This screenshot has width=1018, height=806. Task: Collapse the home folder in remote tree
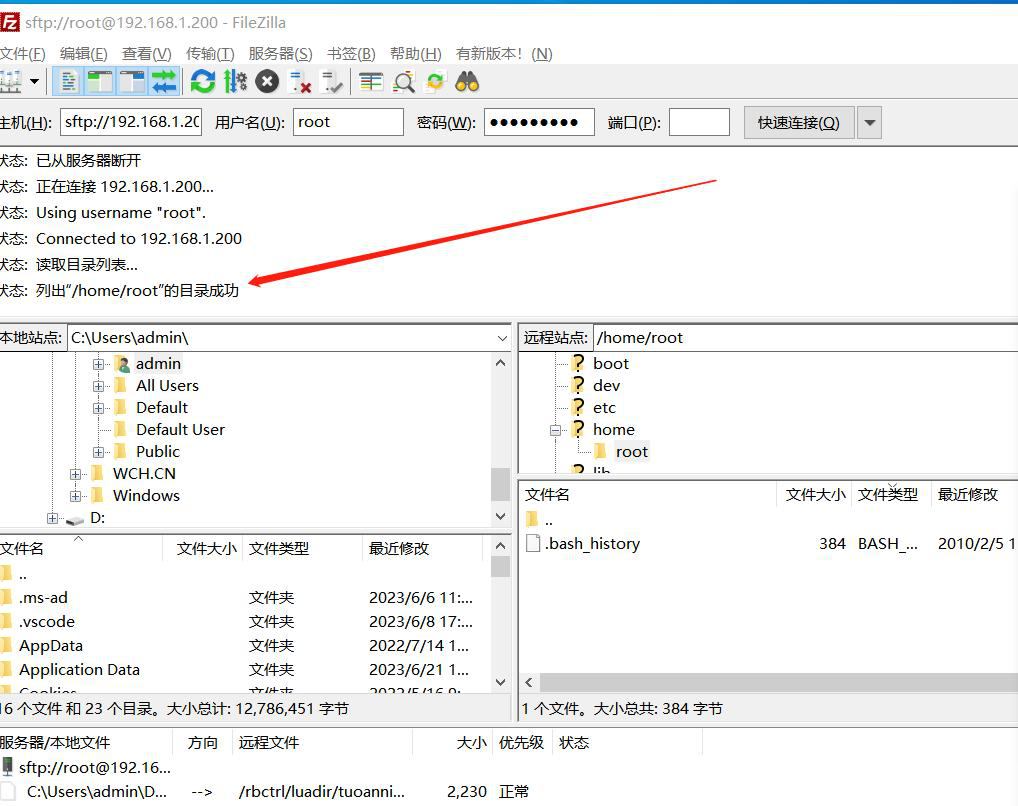(x=555, y=430)
